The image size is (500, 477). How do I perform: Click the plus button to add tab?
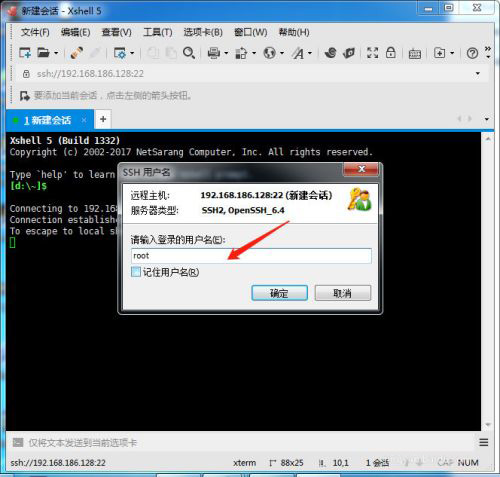pos(103,119)
